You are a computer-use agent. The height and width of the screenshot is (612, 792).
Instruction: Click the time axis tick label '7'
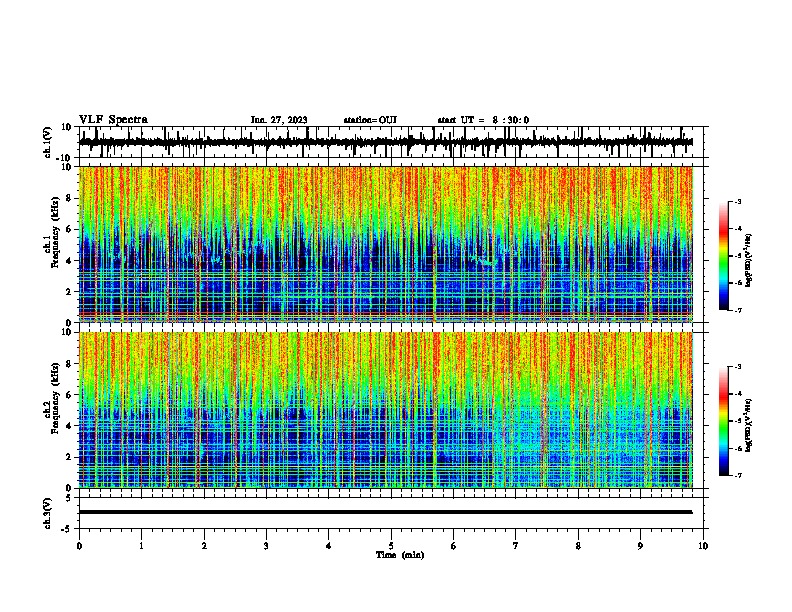516,545
